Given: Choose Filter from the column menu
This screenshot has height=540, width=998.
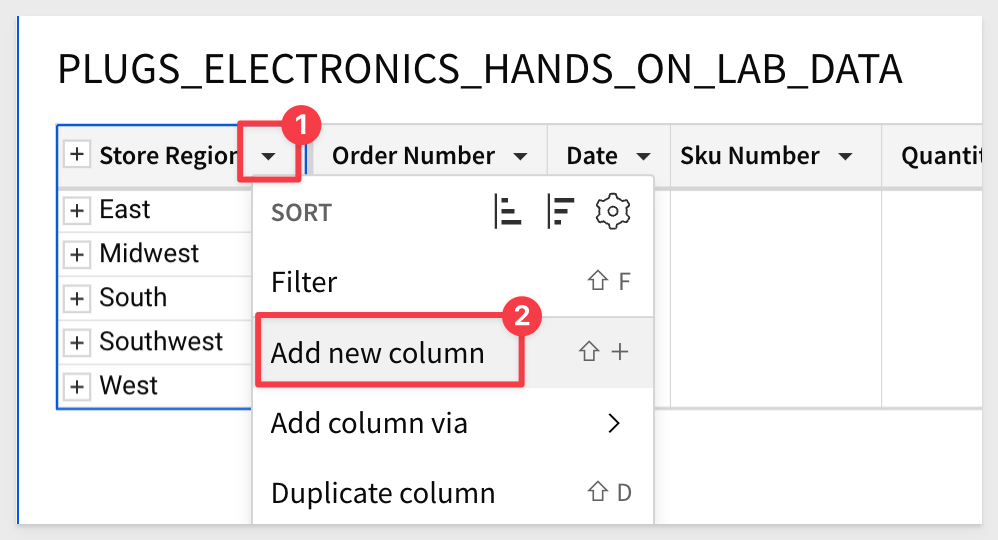Looking at the screenshot, I should click(453, 281).
